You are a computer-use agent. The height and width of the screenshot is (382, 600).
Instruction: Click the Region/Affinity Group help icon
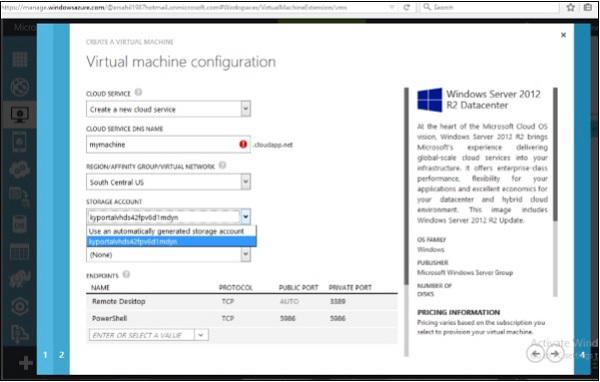(x=222, y=165)
